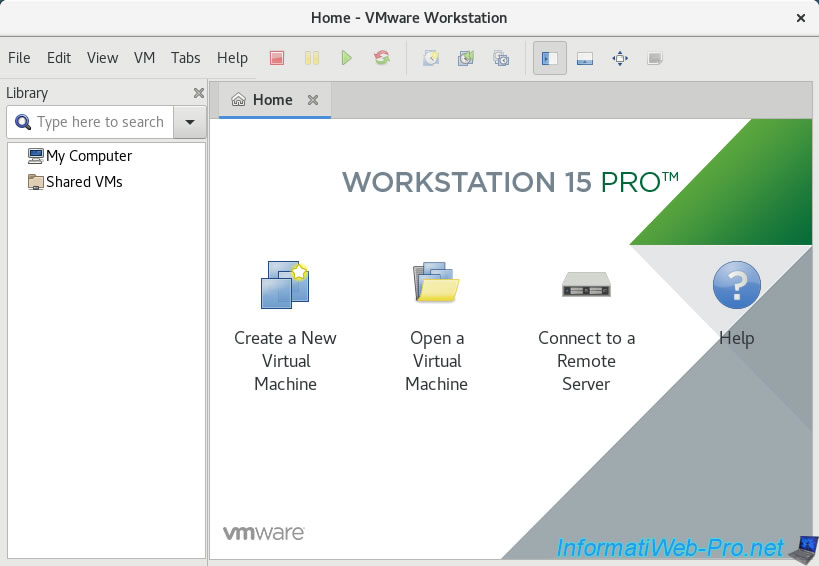Click the Connect to a Remote Server icon
This screenshot has height=566, width=819.
(586, 284)
